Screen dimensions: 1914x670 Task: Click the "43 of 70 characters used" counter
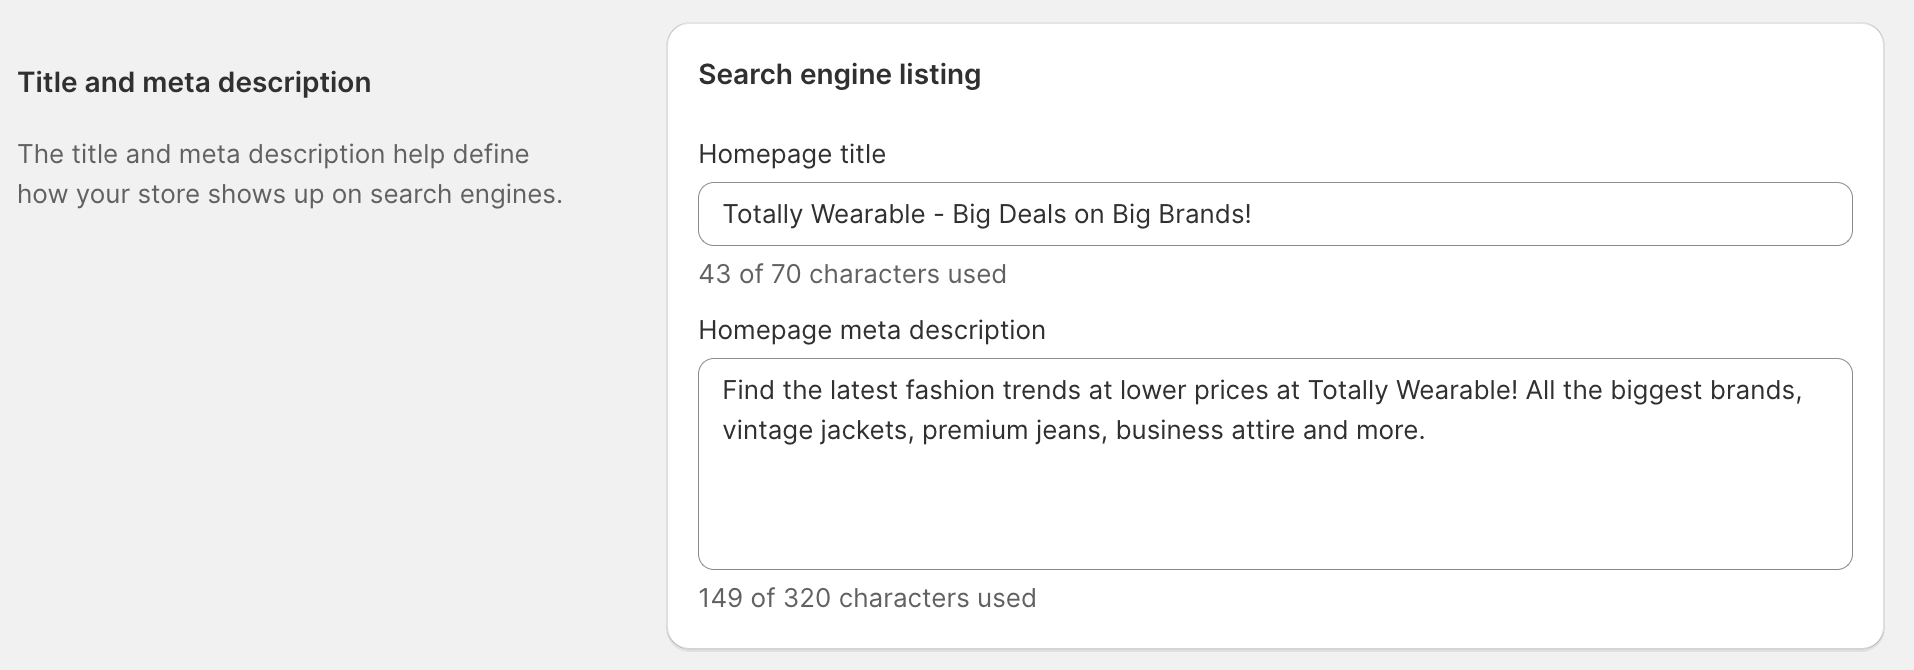[x=852, y=274]
